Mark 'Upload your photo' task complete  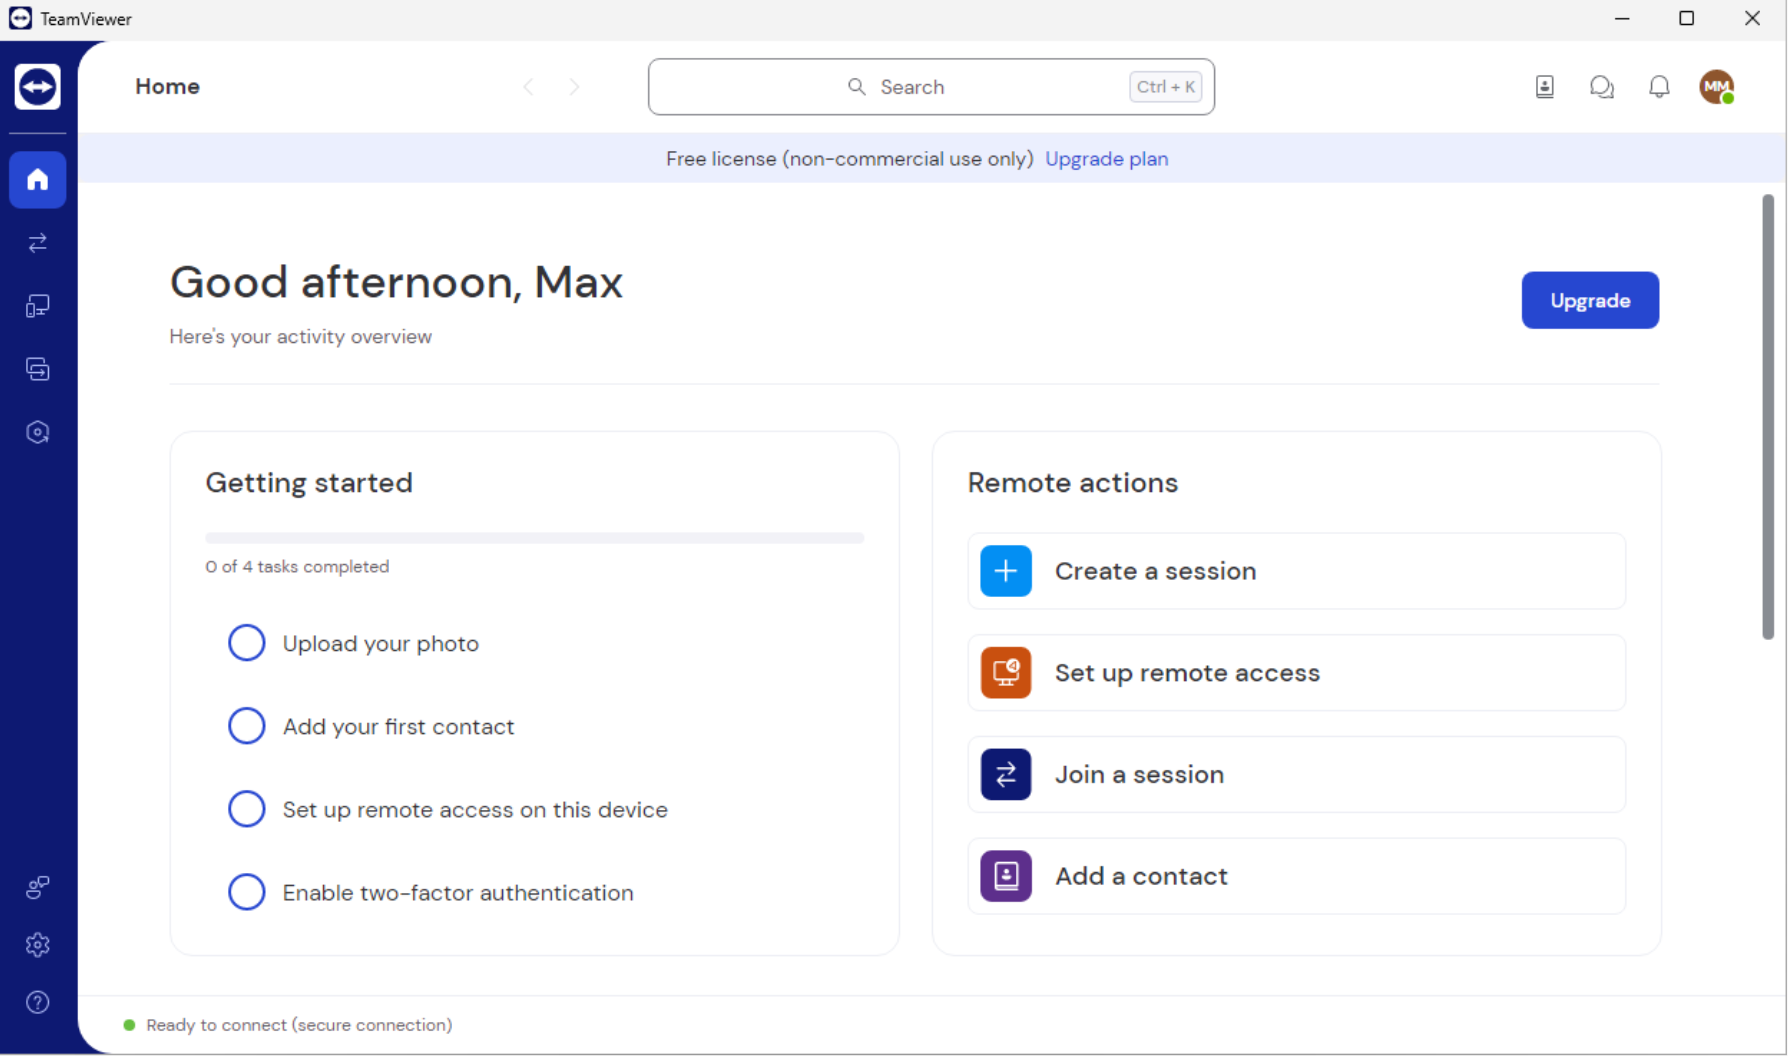point(246,642)
